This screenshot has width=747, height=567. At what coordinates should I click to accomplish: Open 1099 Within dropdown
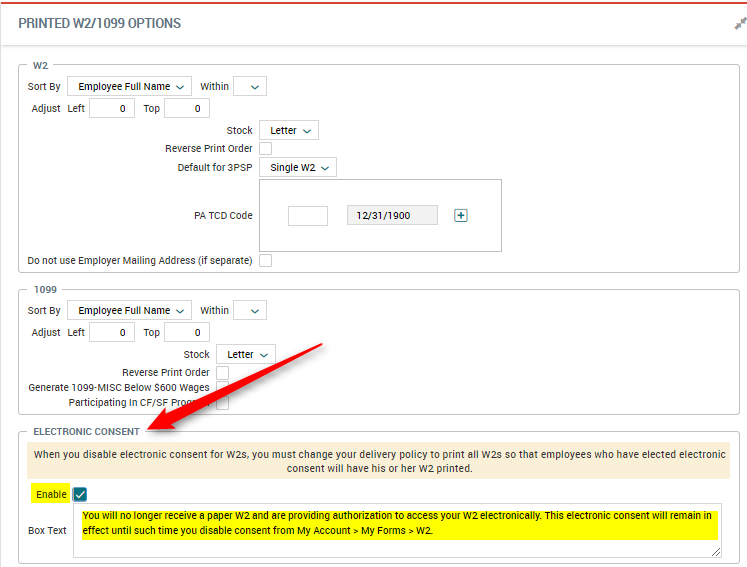(249, 311)
